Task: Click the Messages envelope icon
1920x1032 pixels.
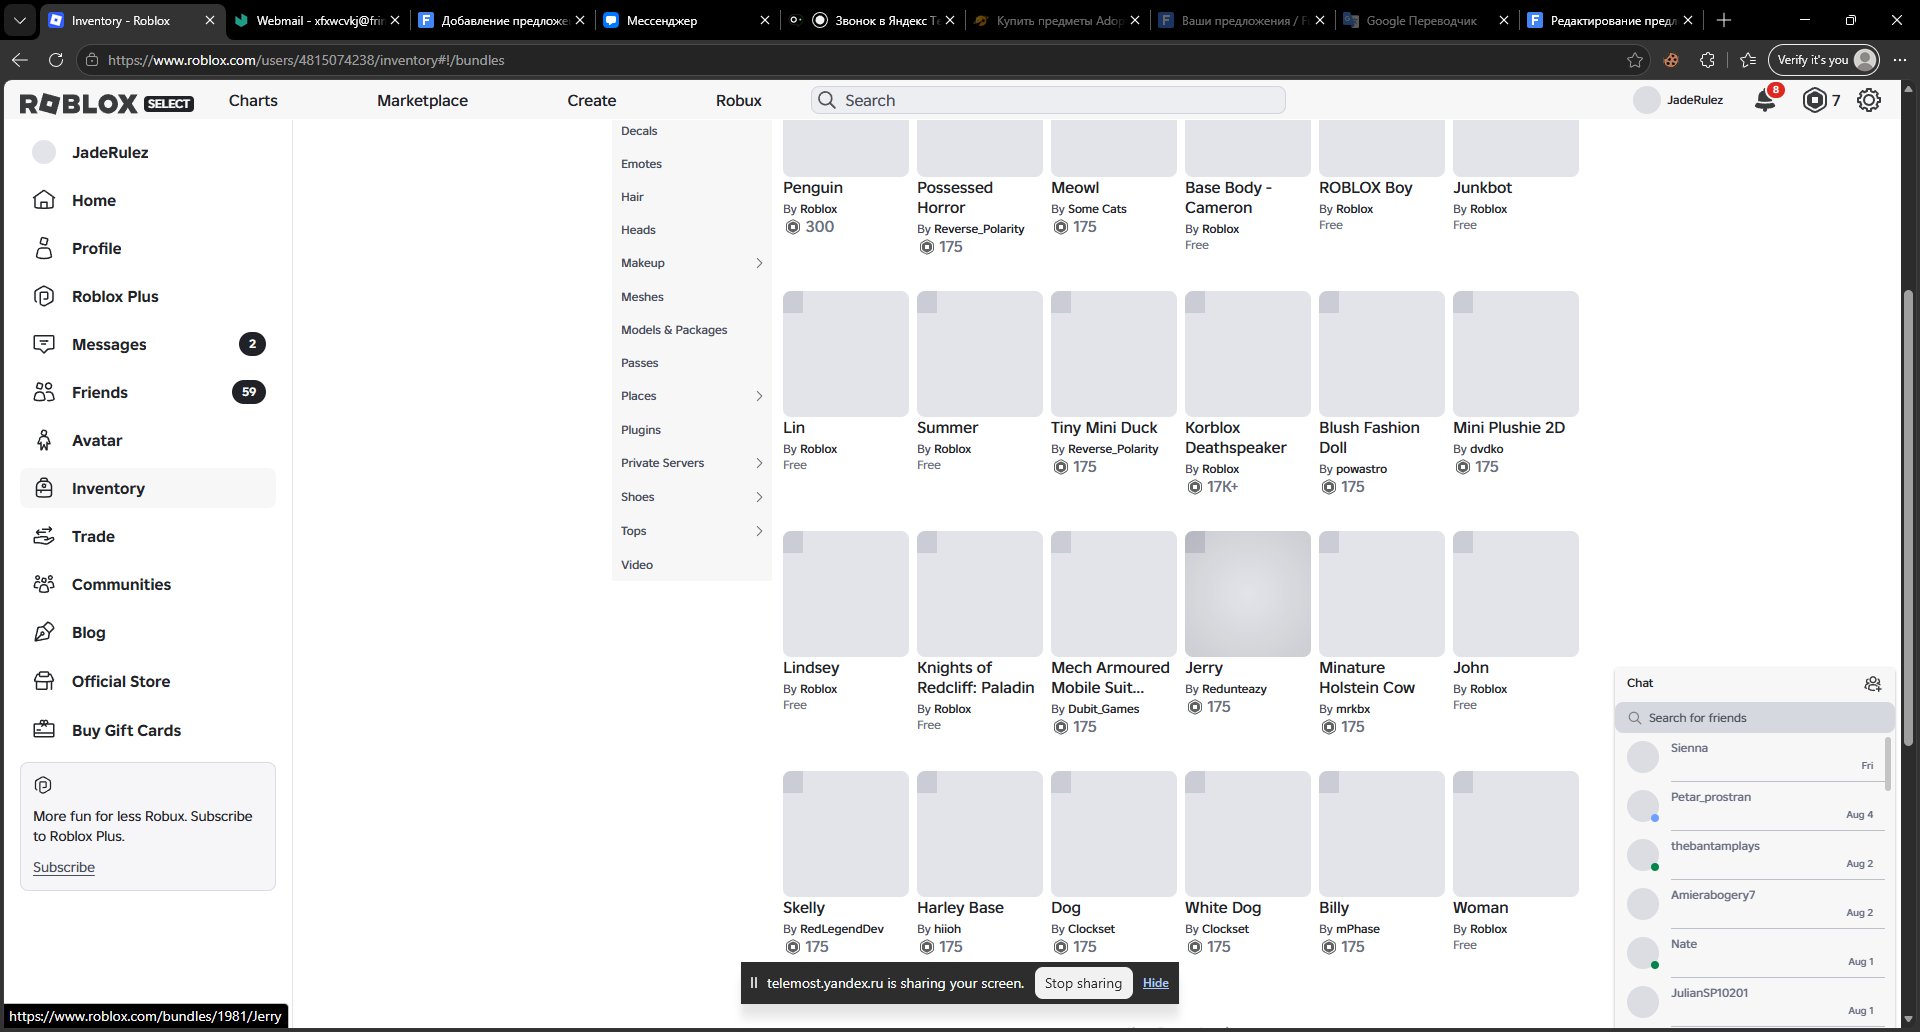Action: [x=44, y=344]
